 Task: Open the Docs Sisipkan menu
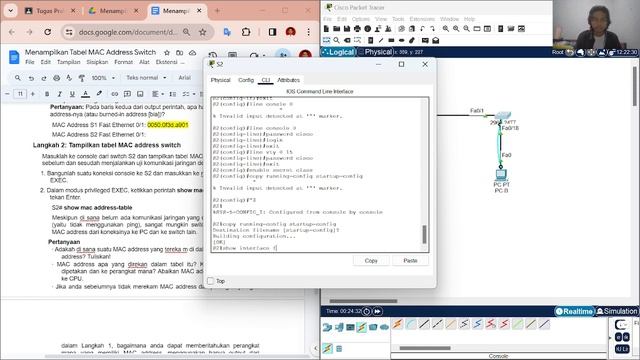click(x=97, y=62)
